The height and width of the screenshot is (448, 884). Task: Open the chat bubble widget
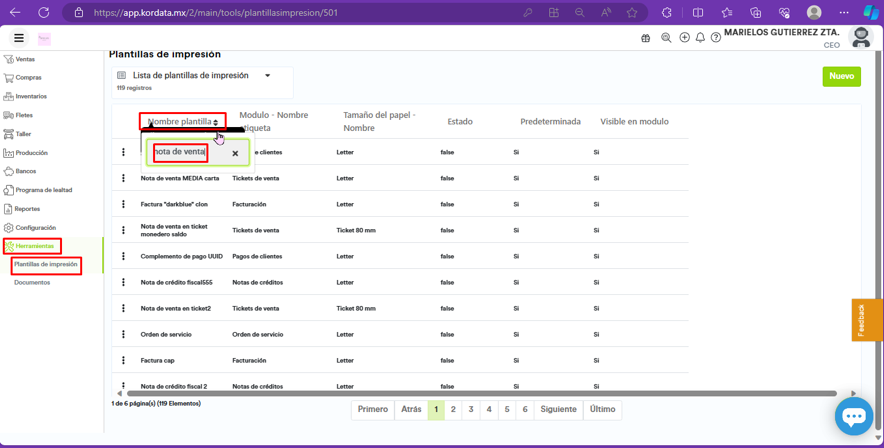853,416
